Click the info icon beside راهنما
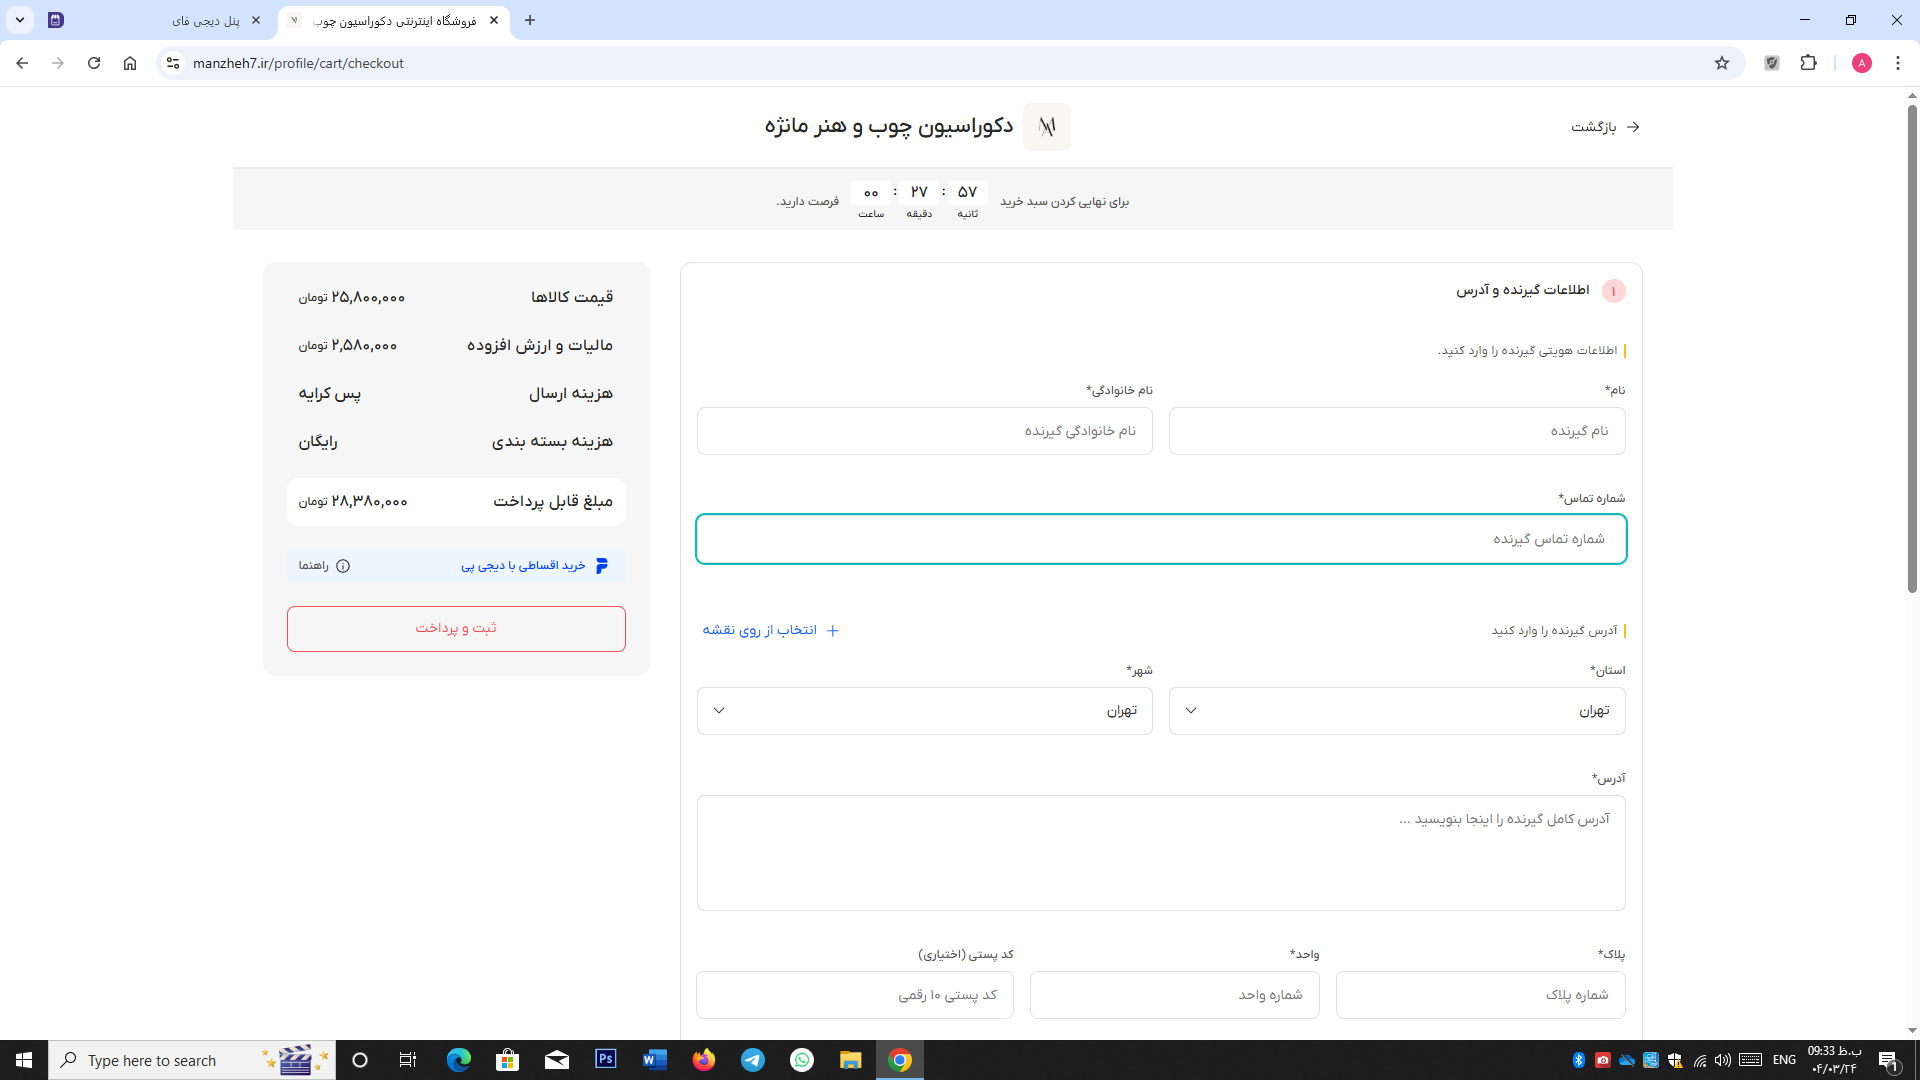Viewport: 1920px width, 1080px height. tap(343, 566)
